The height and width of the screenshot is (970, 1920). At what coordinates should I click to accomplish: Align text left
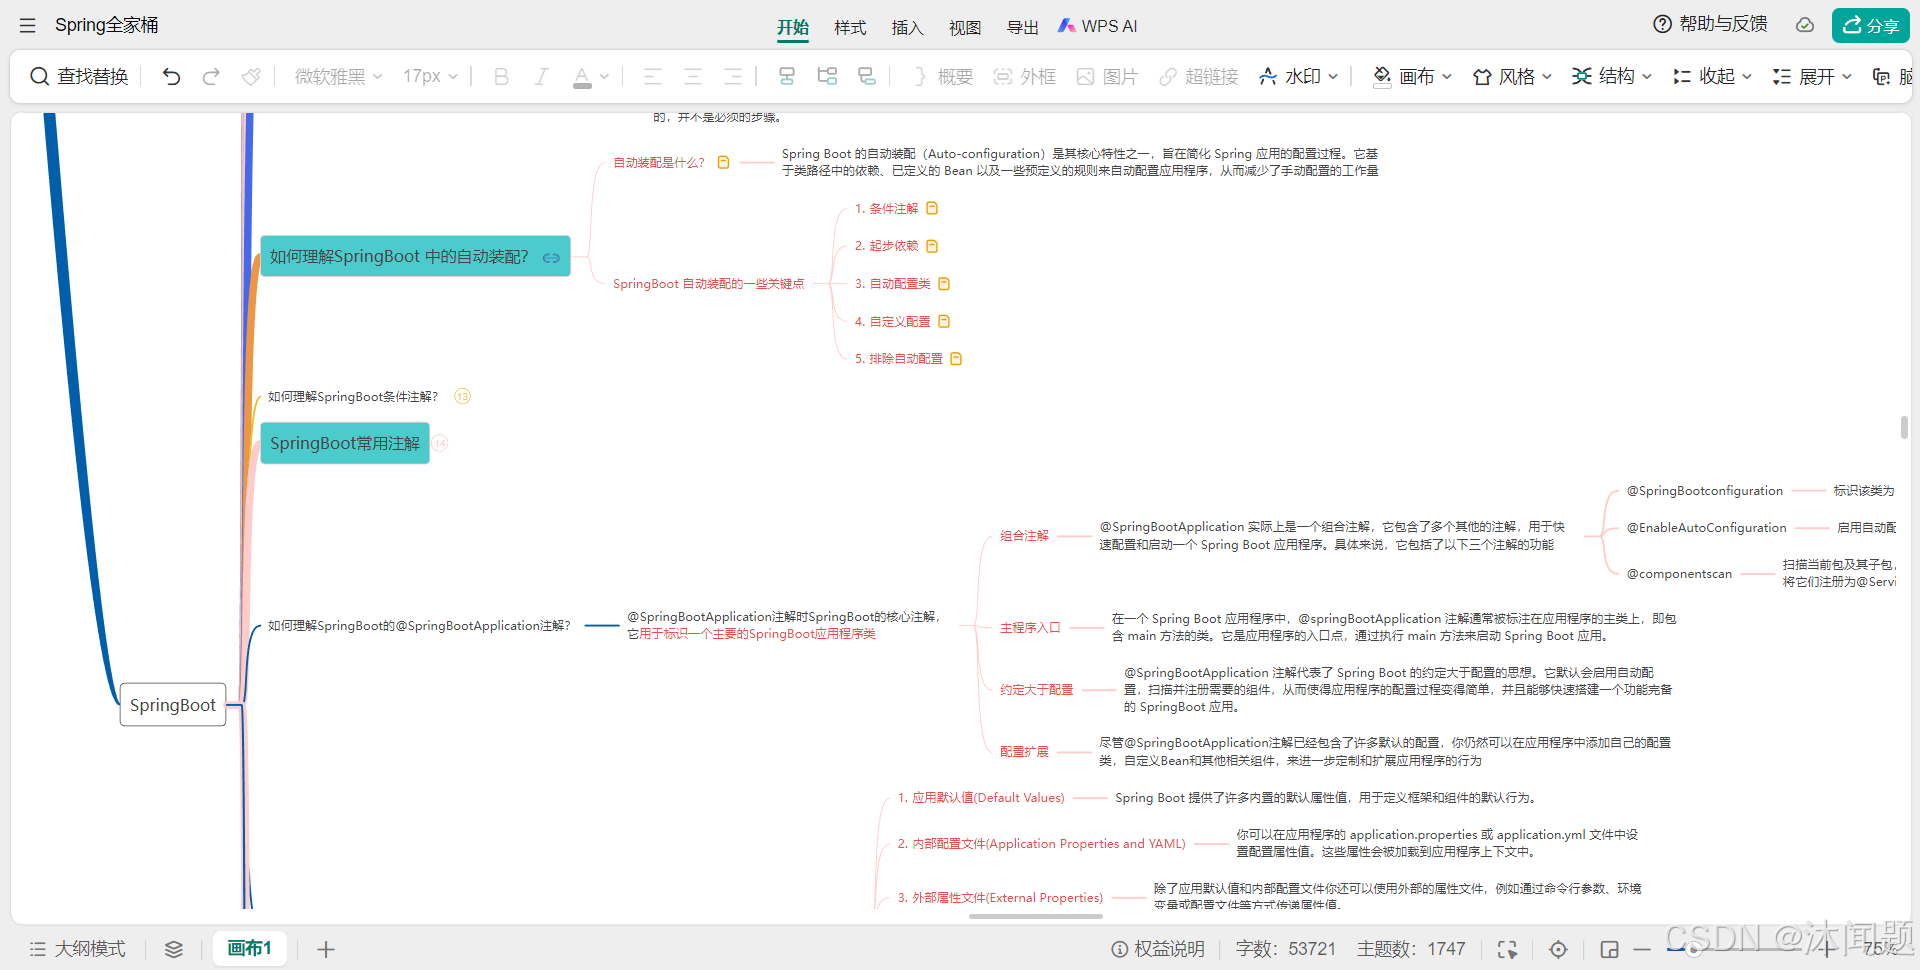click(652, 76)
